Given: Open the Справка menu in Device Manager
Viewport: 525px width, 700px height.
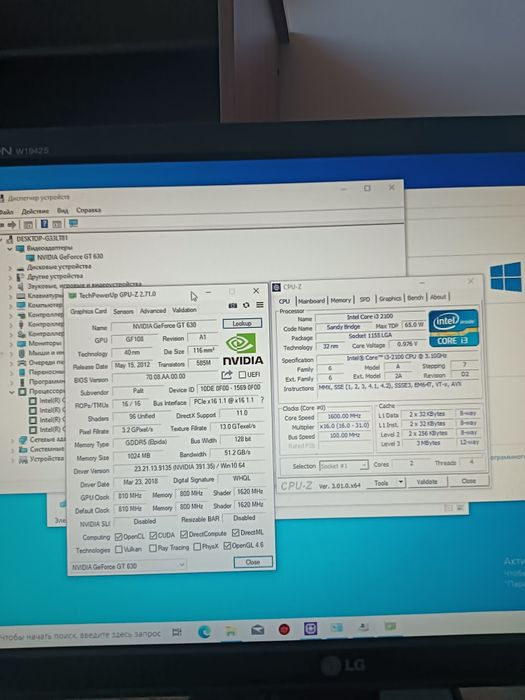Looking at the screenshot, I should click(88, 210).
